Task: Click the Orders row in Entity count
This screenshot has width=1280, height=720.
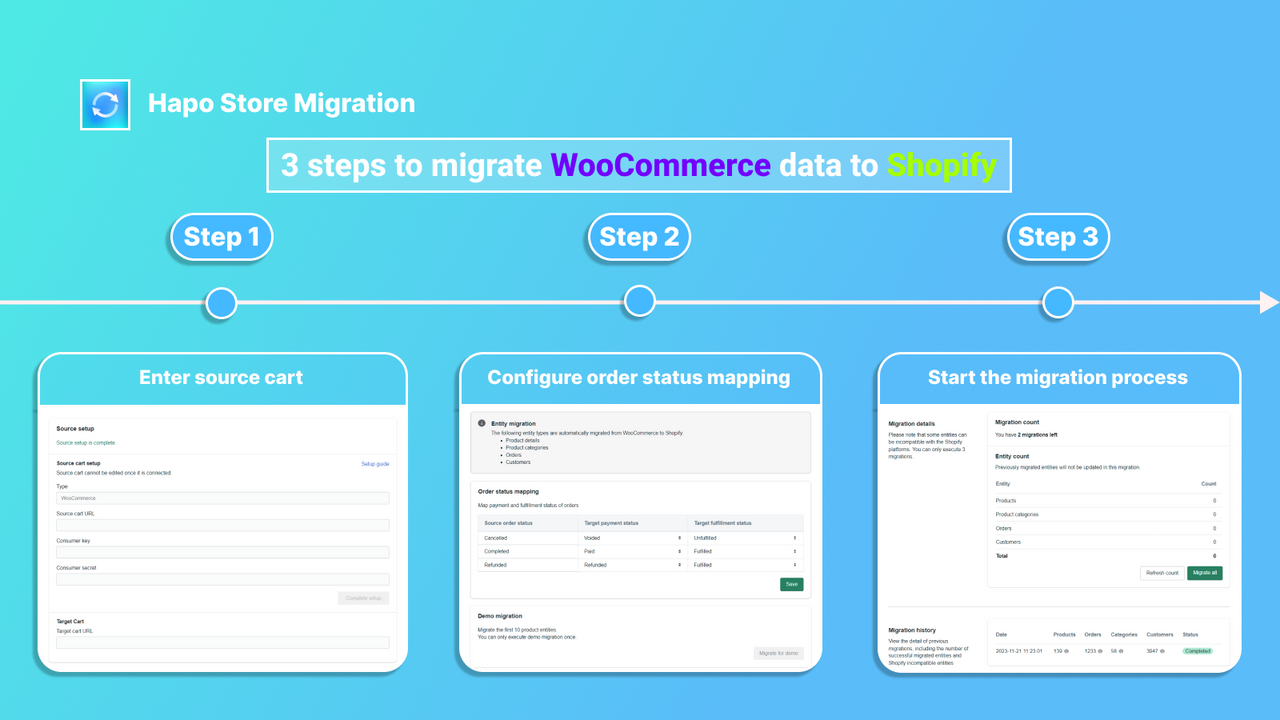Action: pyautogui.click(x=1108, y=528)
